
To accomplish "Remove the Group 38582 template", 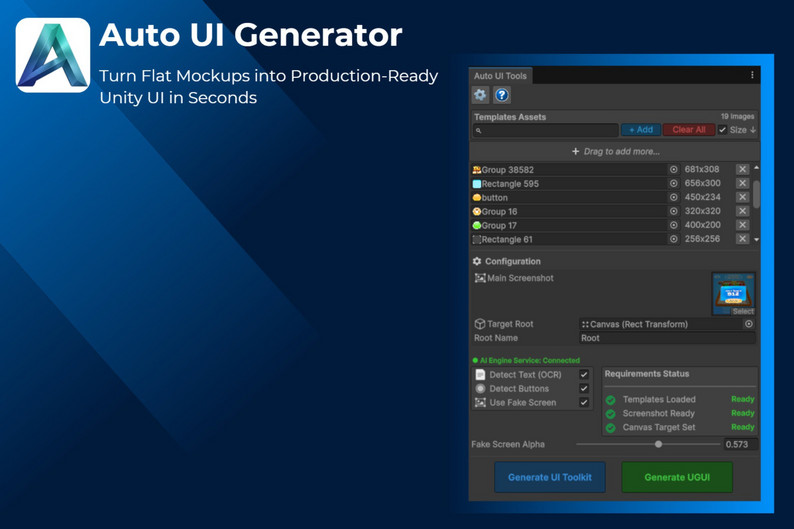I will tap(742, 169).
